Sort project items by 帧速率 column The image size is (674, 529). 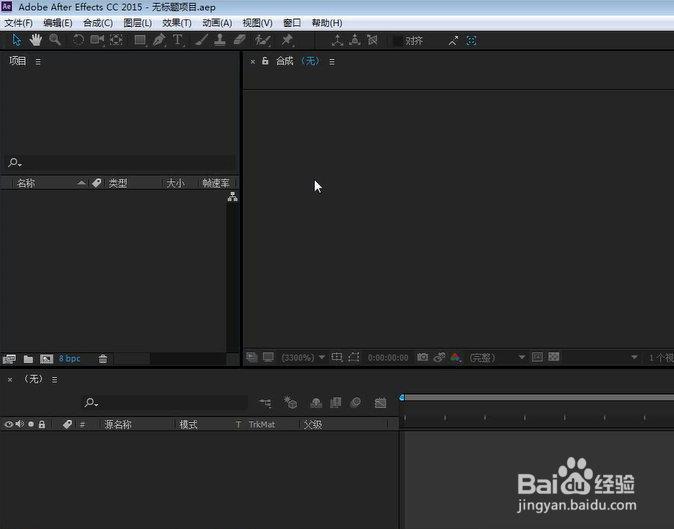point(216,183)
